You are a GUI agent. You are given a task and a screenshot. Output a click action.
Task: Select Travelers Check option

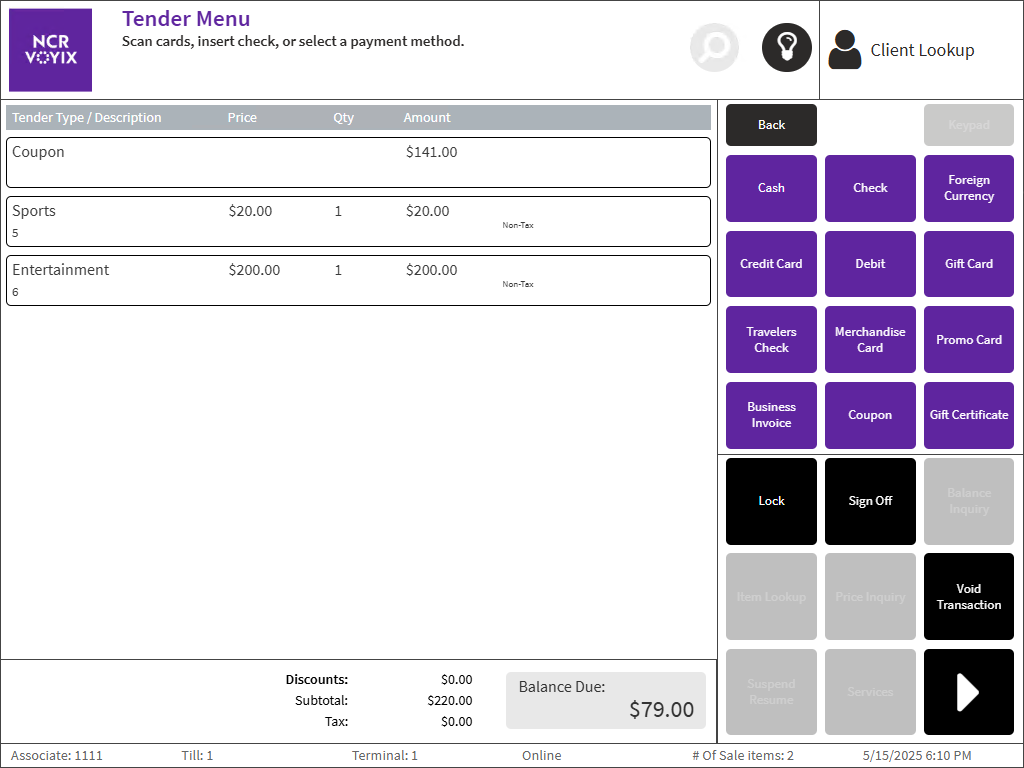771,340
